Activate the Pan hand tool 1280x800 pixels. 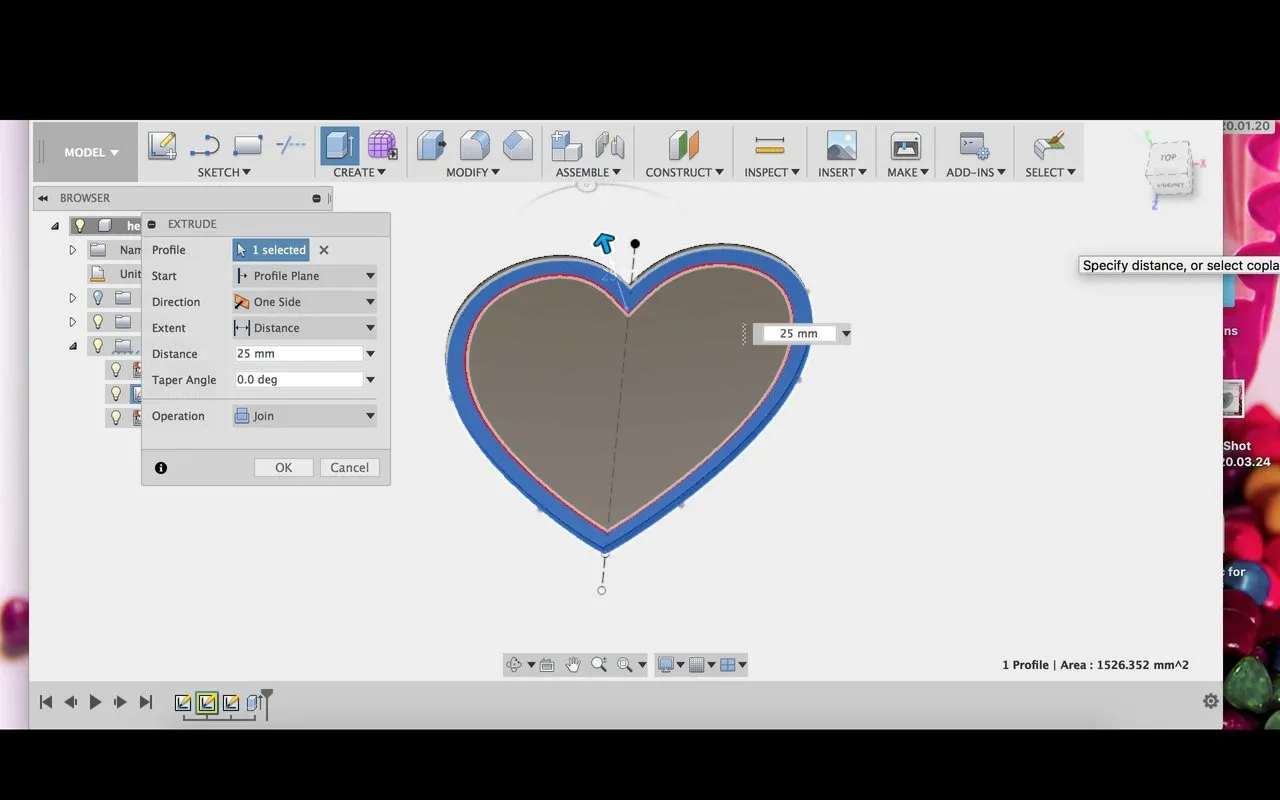(x=573, y=665)
